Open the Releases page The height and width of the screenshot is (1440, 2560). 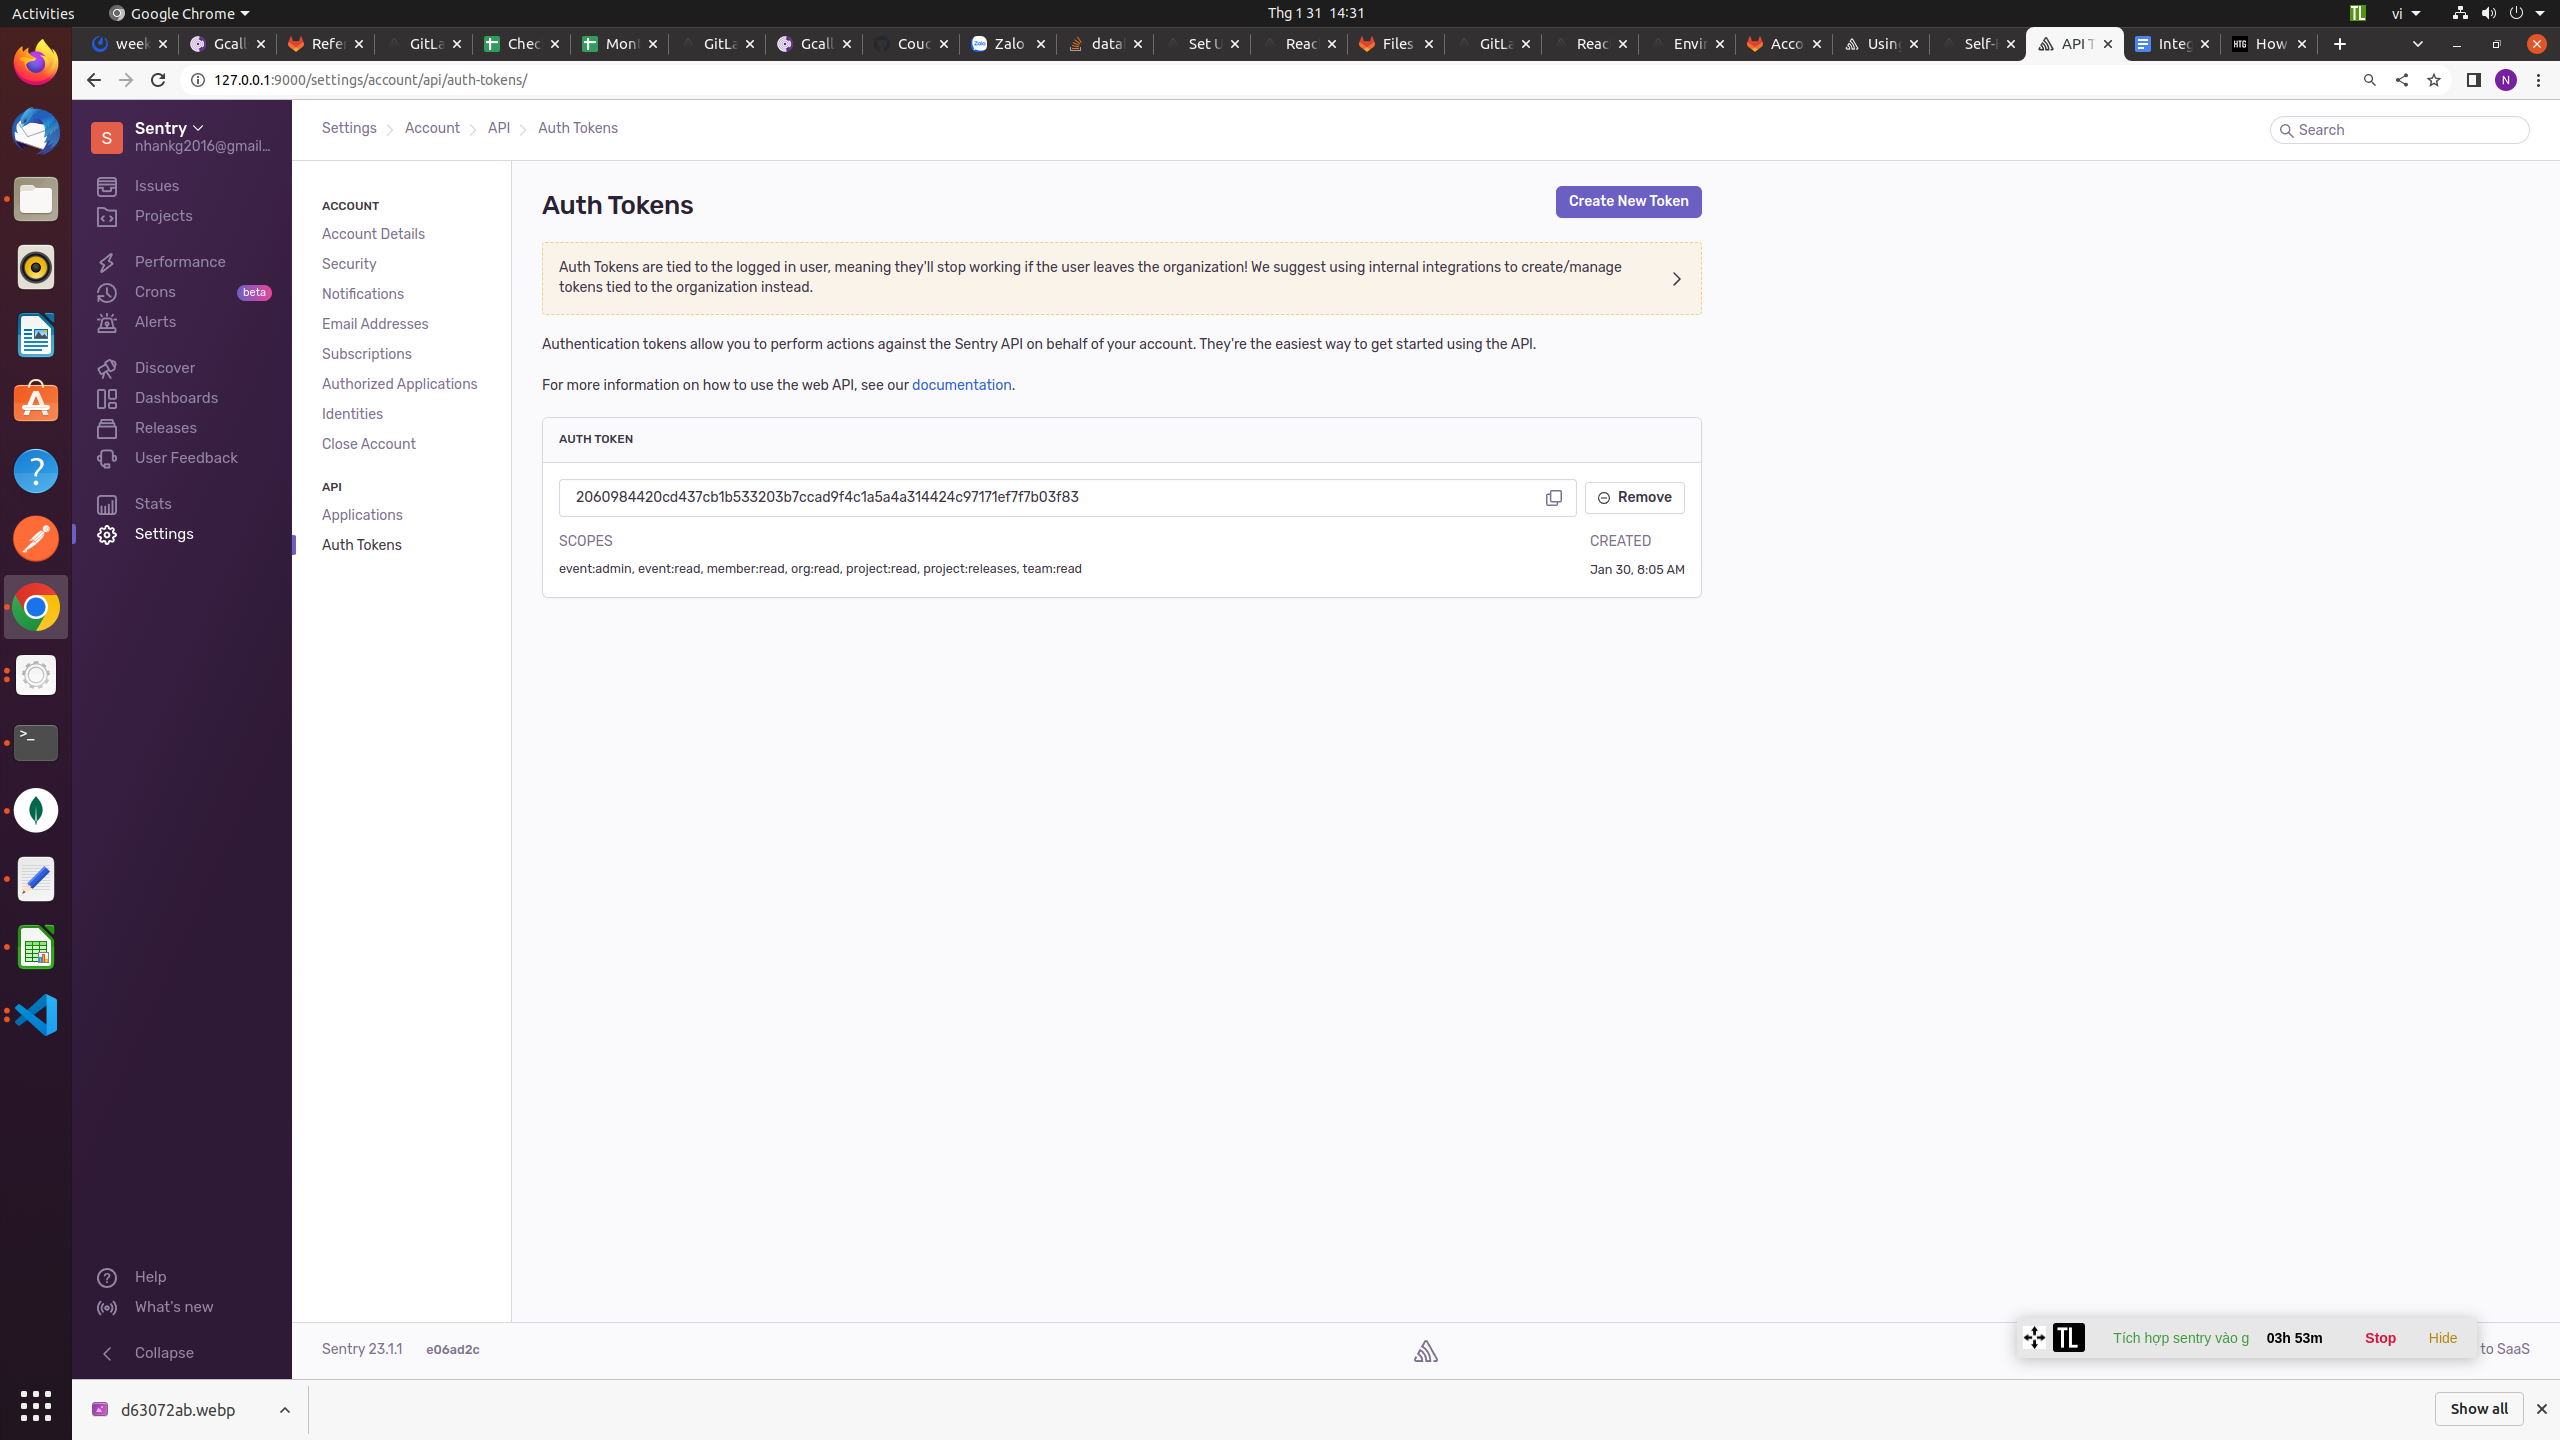pos(166,428)
